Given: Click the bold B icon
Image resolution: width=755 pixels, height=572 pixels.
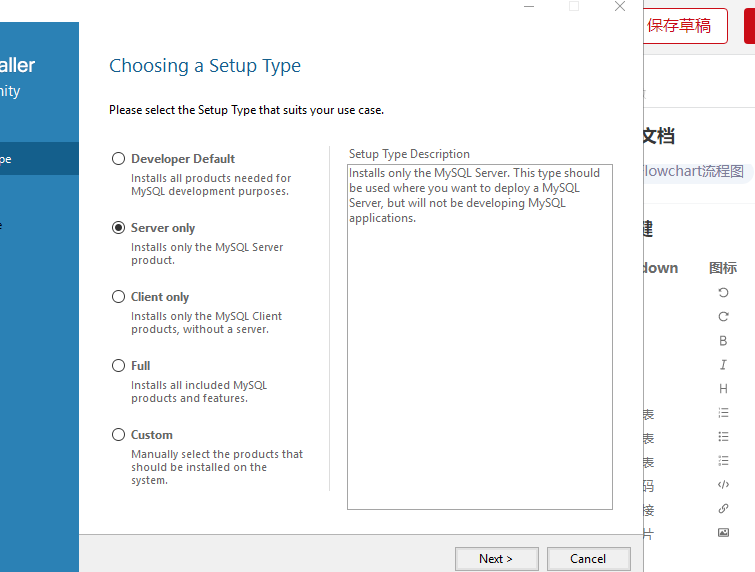Looking at the screenshot, I should (723, 341).
